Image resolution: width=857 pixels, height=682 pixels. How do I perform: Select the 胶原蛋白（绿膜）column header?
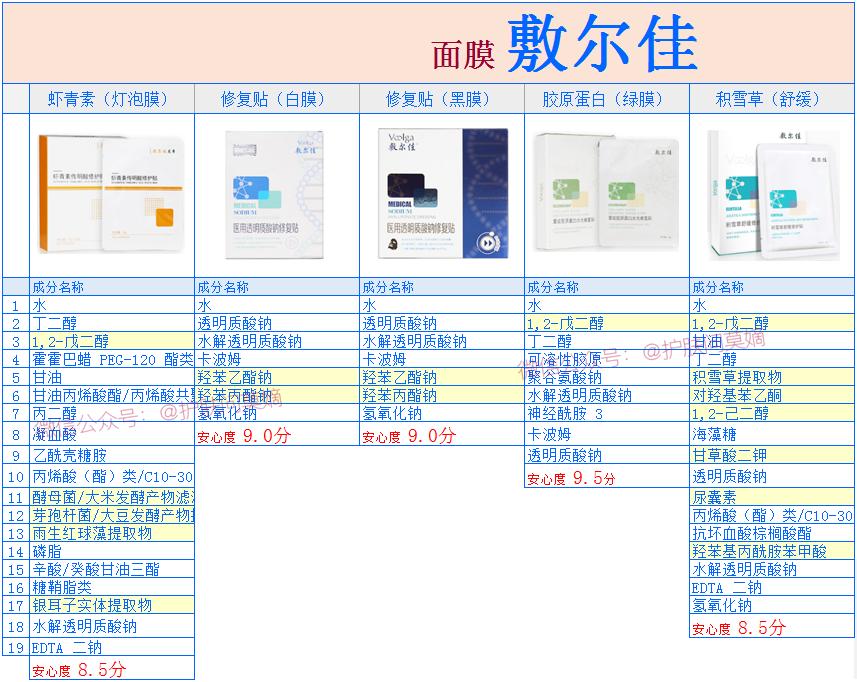(x=607, y=99)
